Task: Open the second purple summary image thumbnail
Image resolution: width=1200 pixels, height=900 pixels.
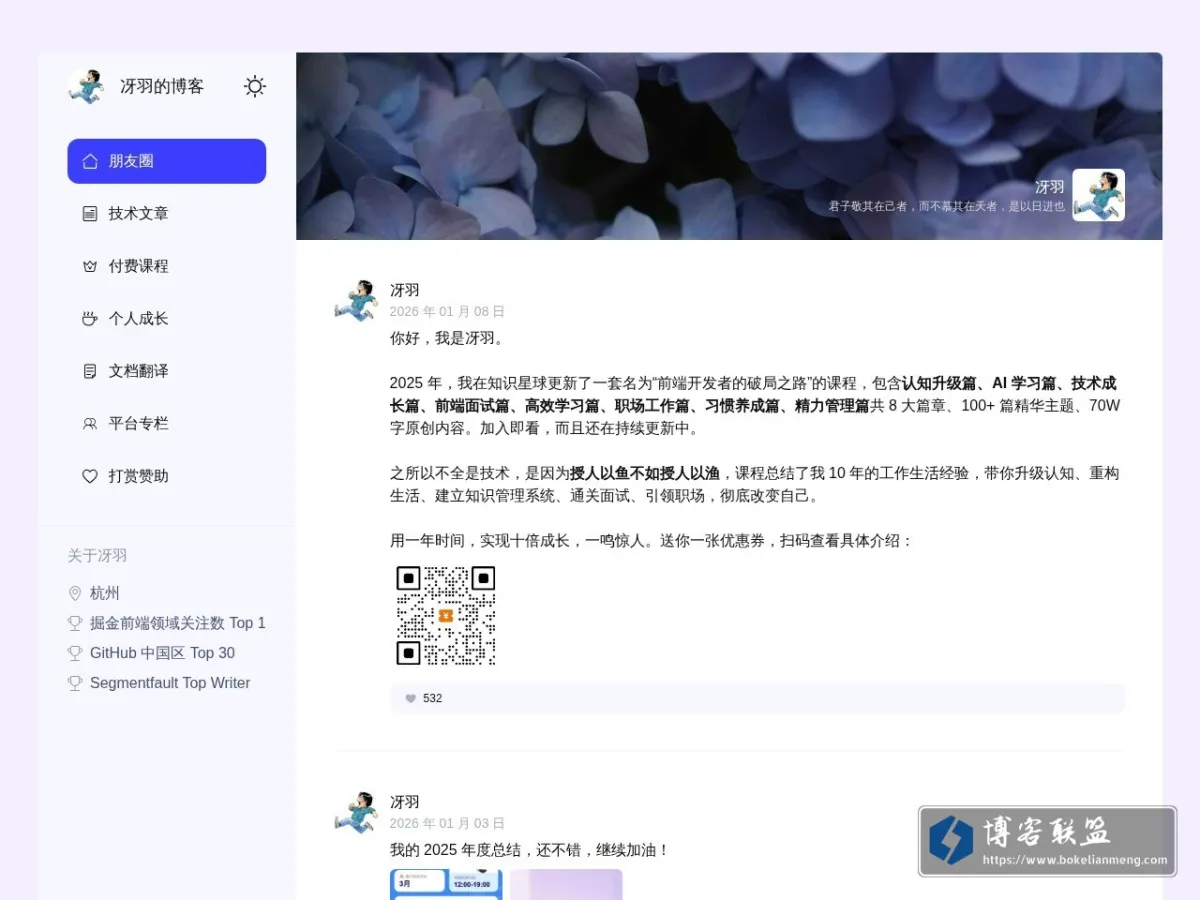Action: pyautogui.click(x=566, y=885)
